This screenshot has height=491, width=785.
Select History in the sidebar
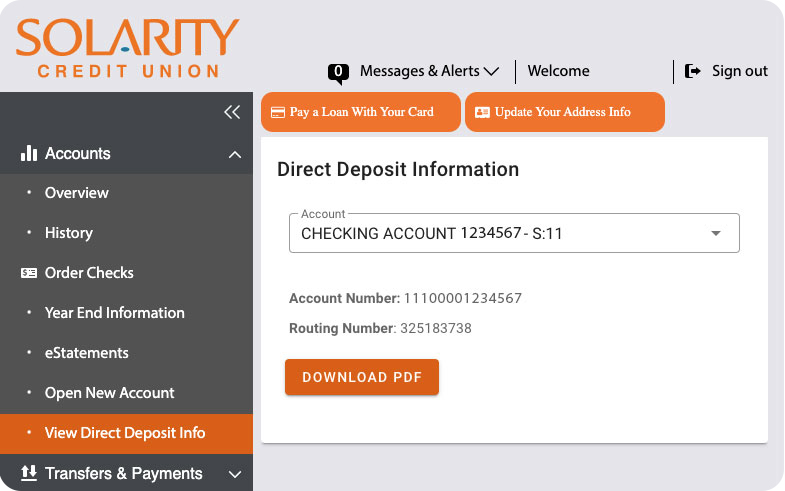click(68, 233)
